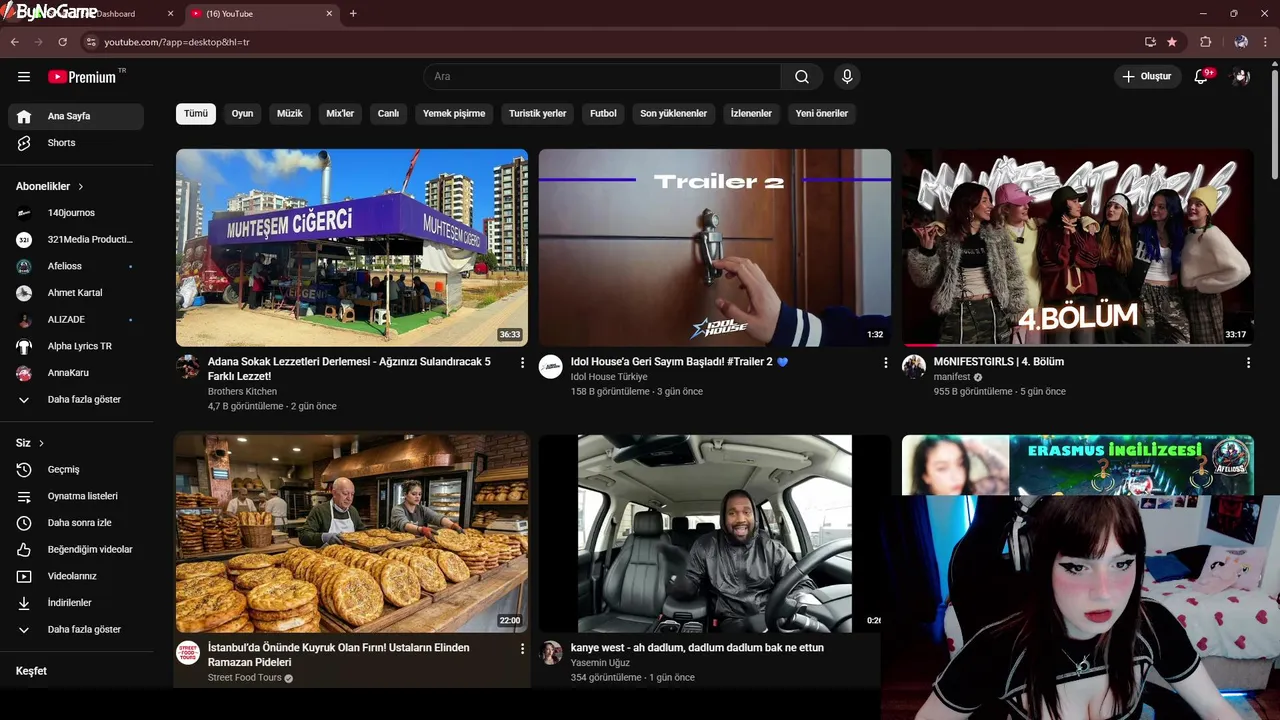Open the kanye west video title
This screenshot has width=1280, height=720.
click(x=697, y=648)
